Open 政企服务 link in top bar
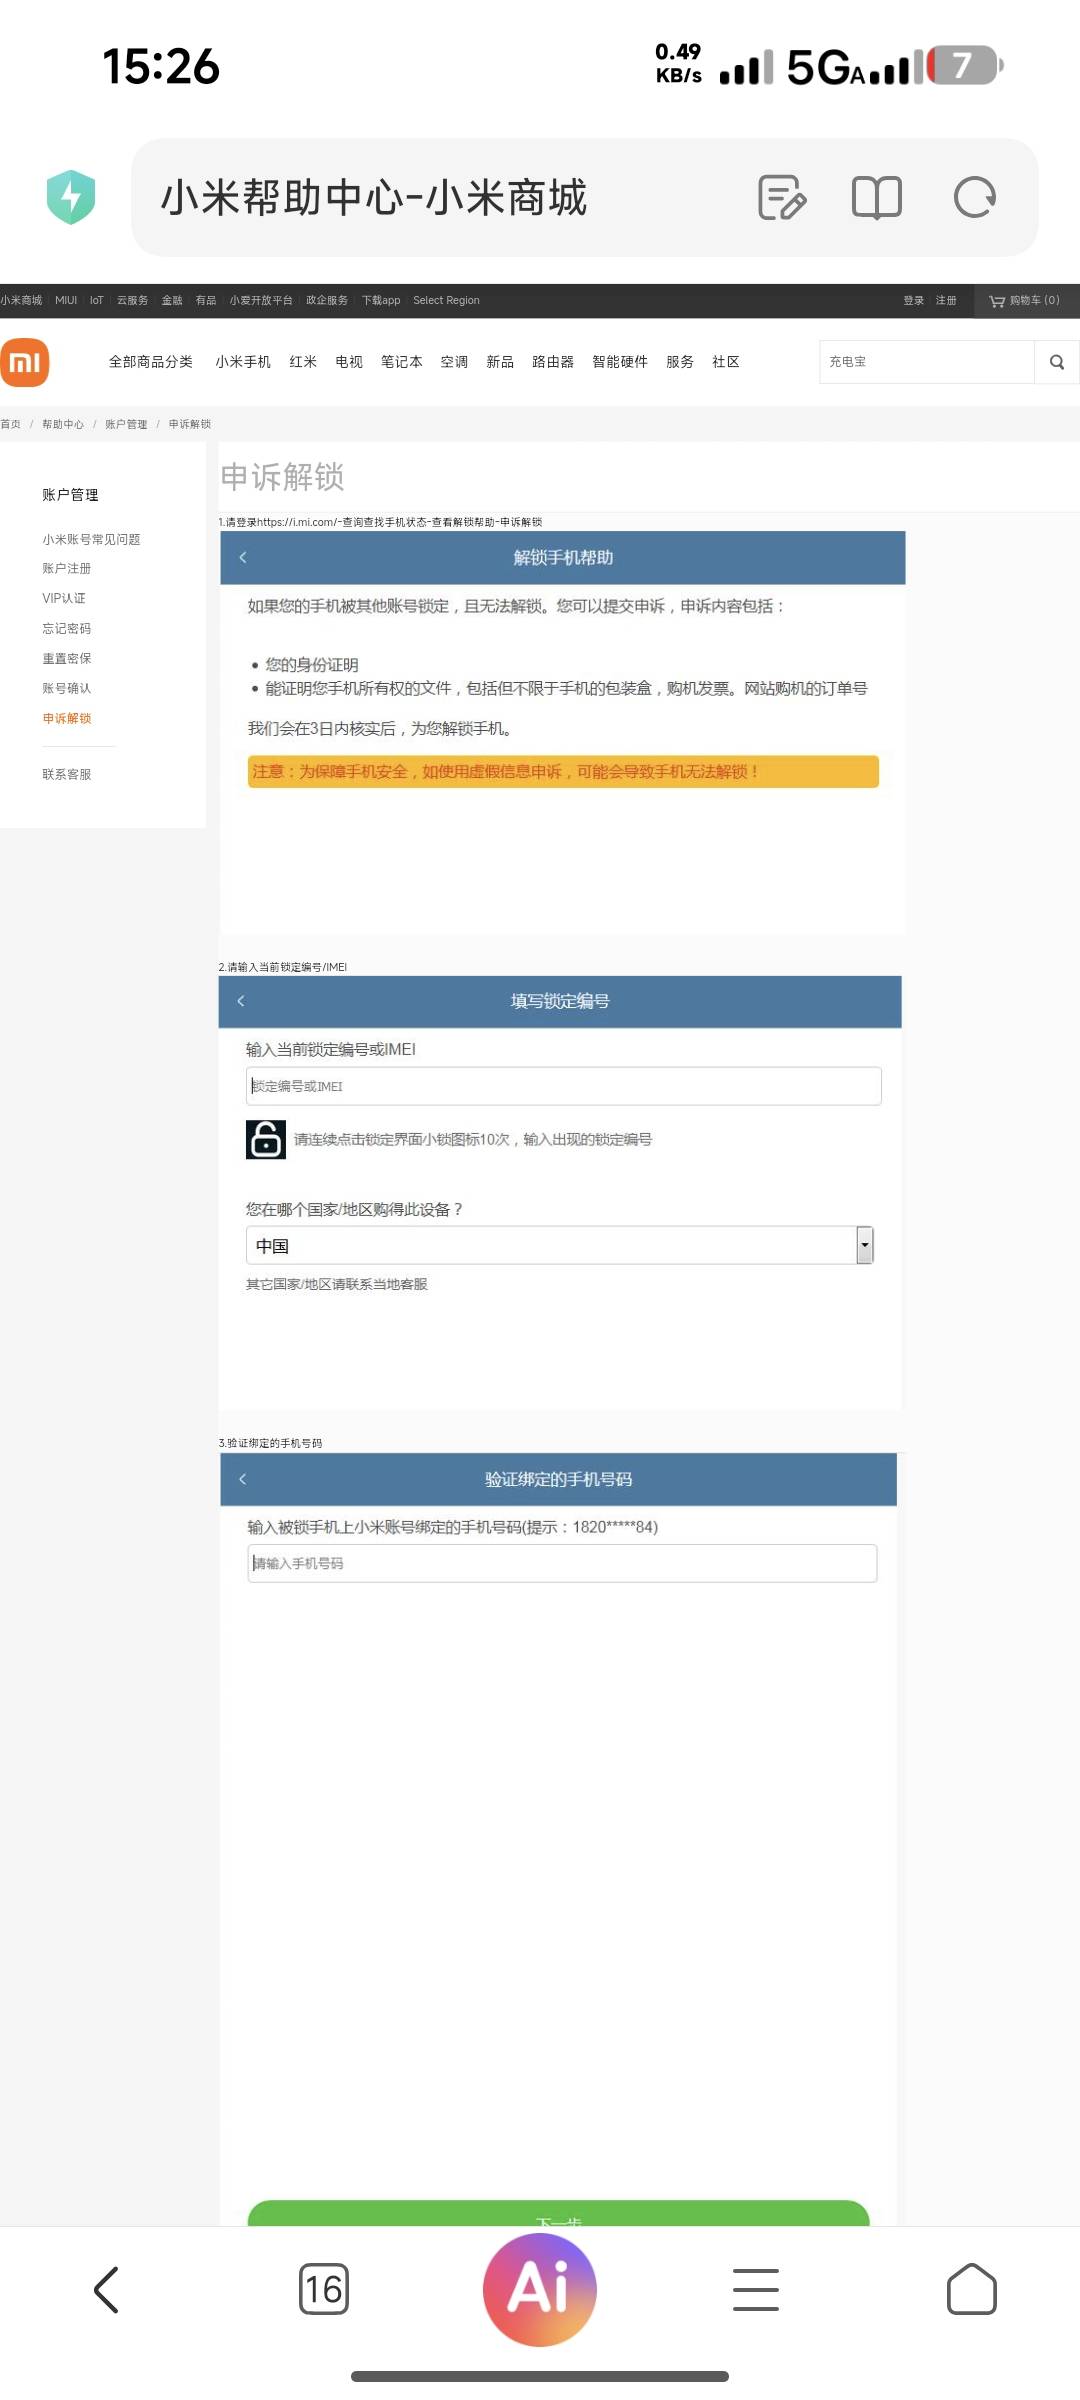 327,300
